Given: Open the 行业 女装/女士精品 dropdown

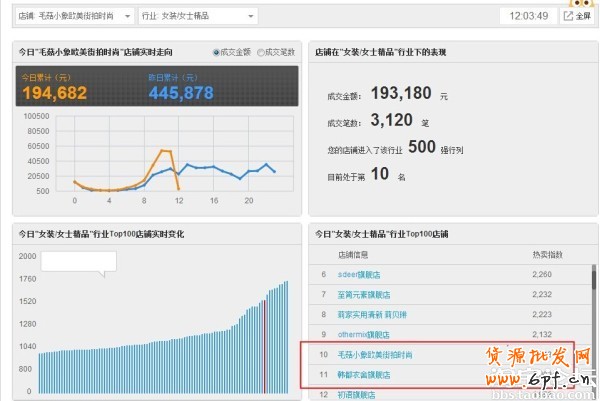Looking at the screenshot, I should (196, 16).
